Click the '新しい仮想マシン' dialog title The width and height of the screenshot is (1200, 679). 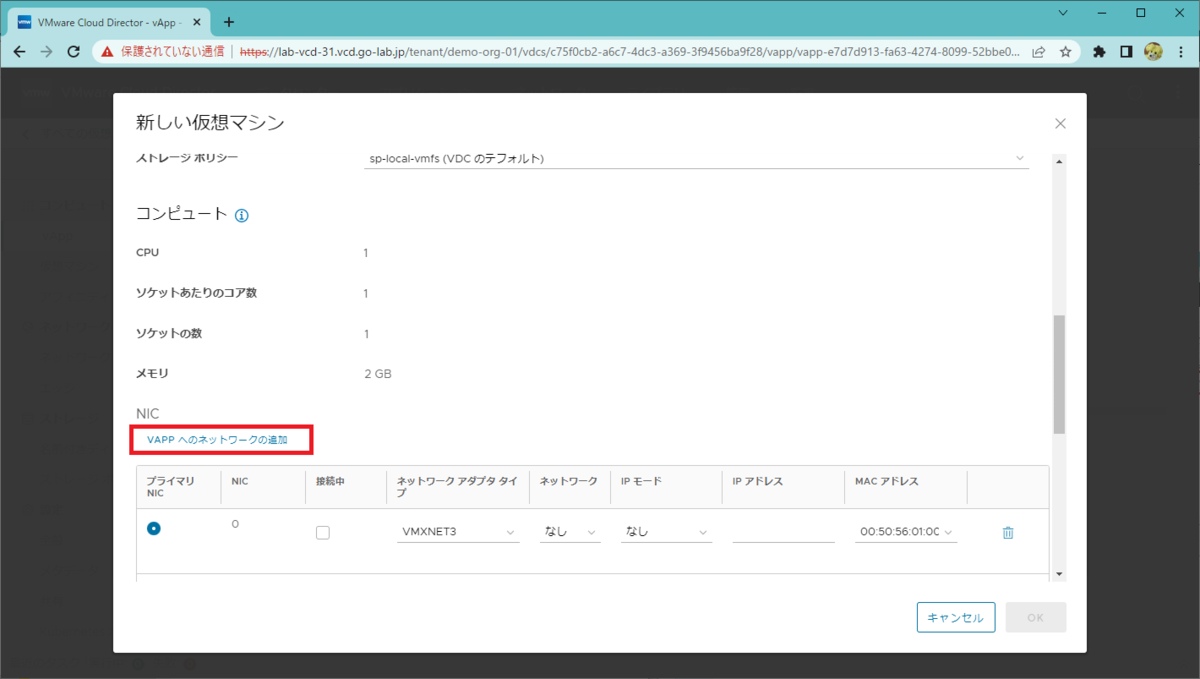tap(210, 123)
